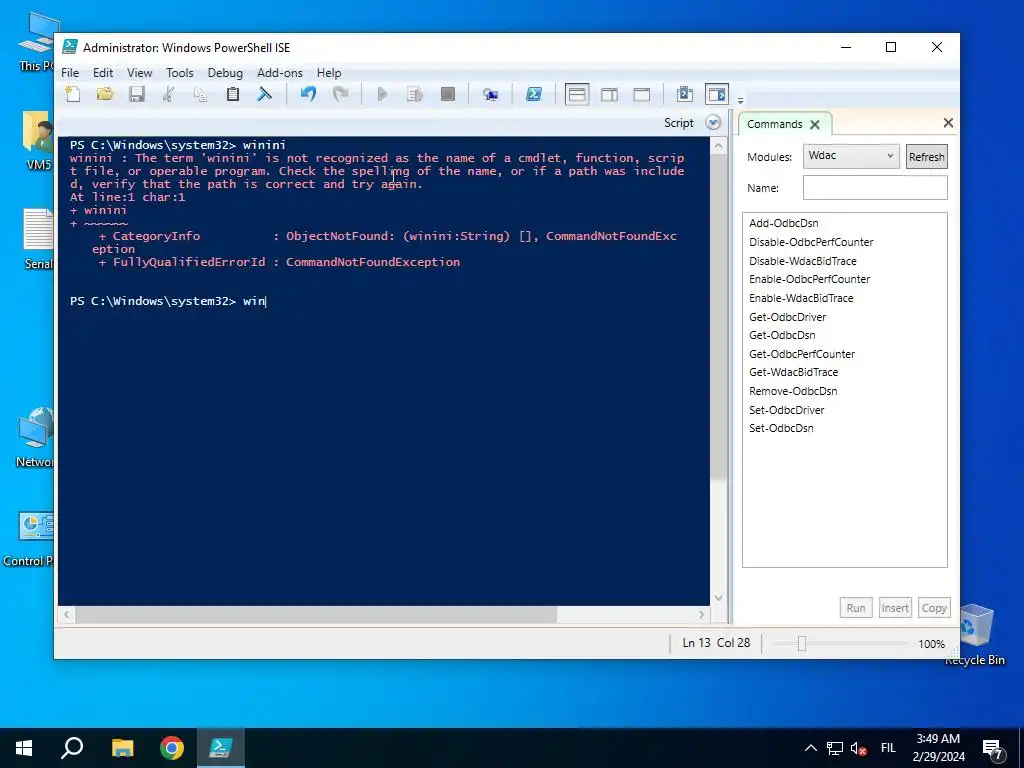Click console vertical scrollbar up arrow

click(718, 146)
